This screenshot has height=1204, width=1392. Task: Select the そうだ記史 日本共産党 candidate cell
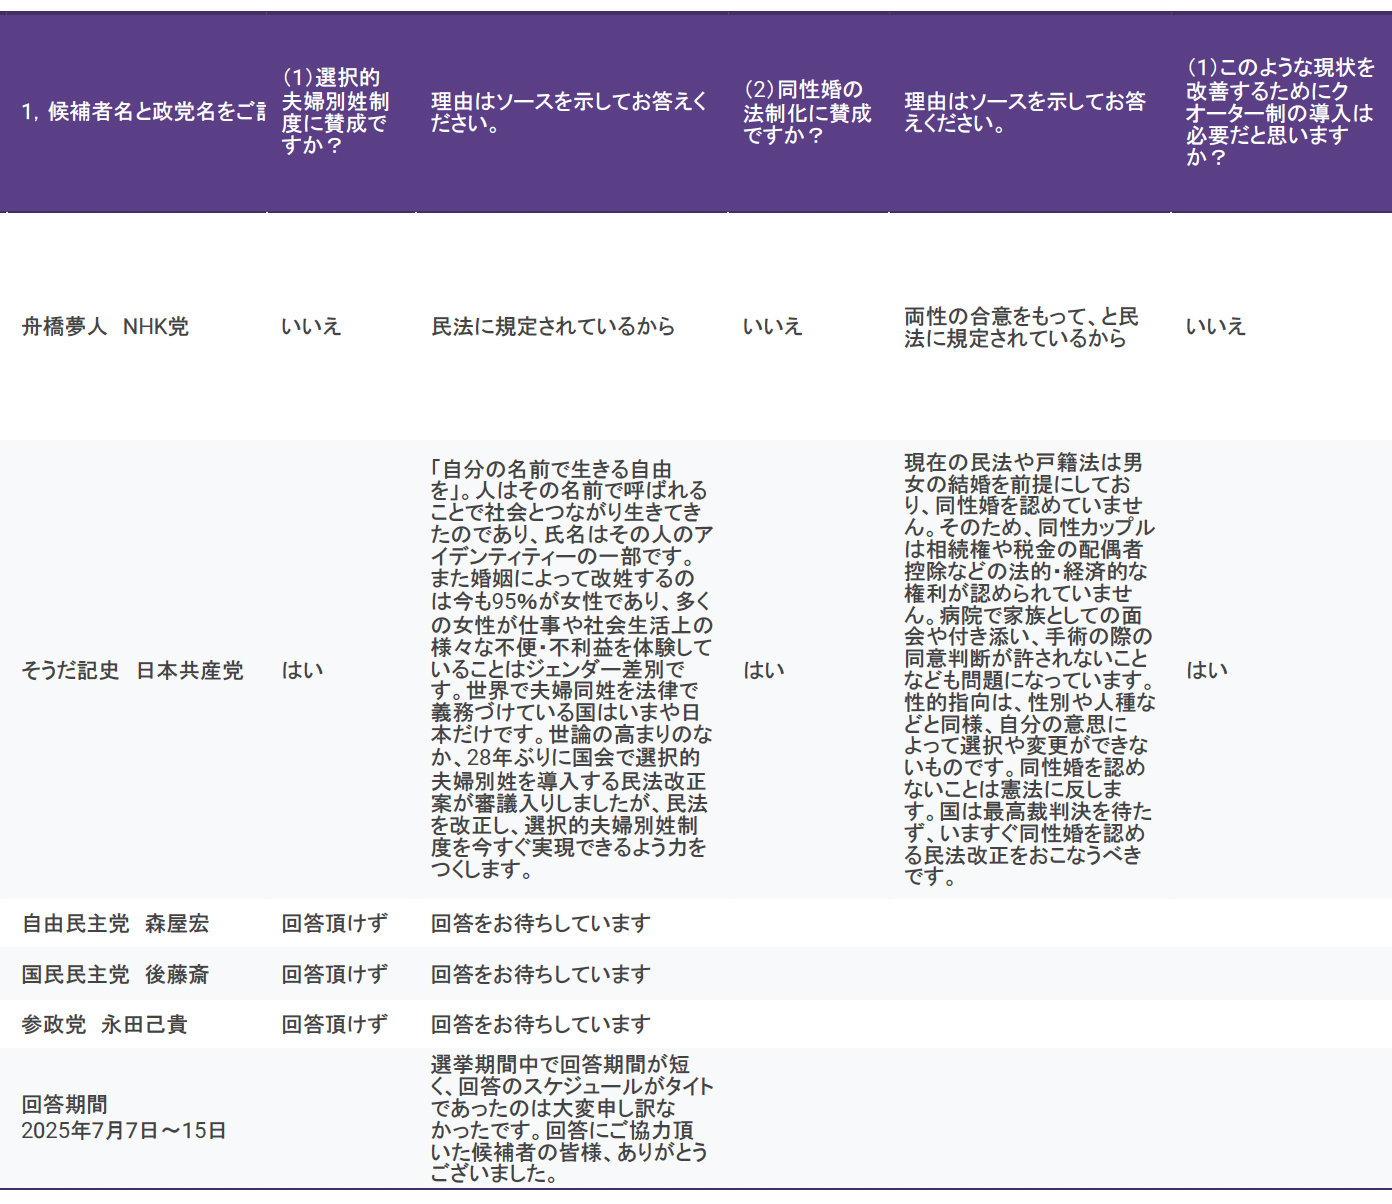(132, 671)
